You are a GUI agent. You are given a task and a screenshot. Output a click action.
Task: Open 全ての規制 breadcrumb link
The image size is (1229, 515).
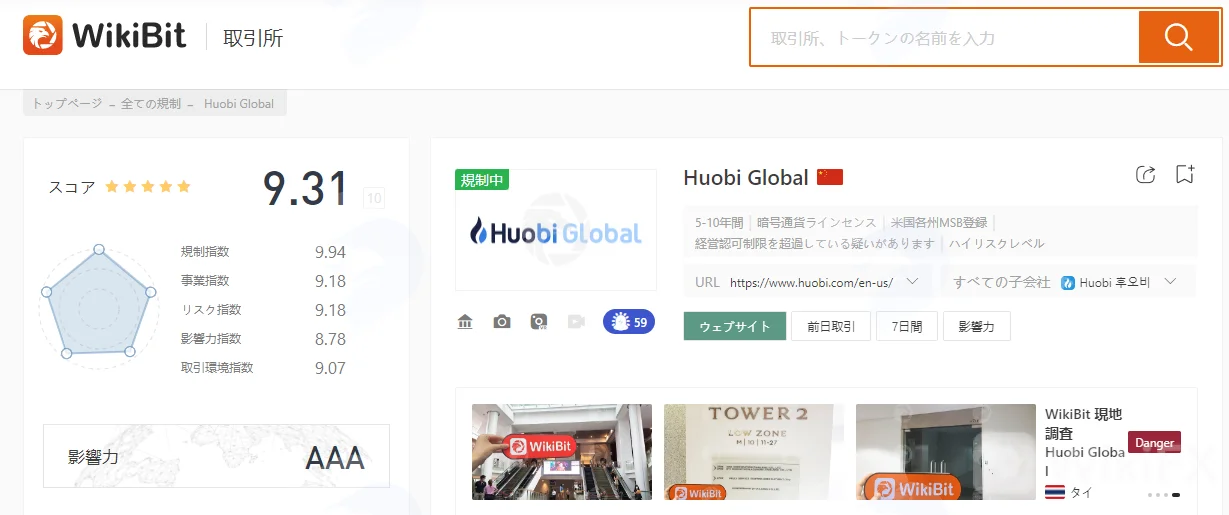(151, 104)
